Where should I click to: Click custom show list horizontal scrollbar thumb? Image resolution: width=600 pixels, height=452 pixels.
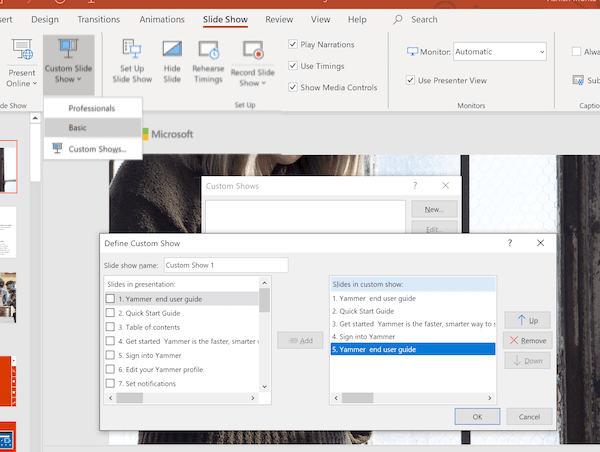click(x=357, y=398)
